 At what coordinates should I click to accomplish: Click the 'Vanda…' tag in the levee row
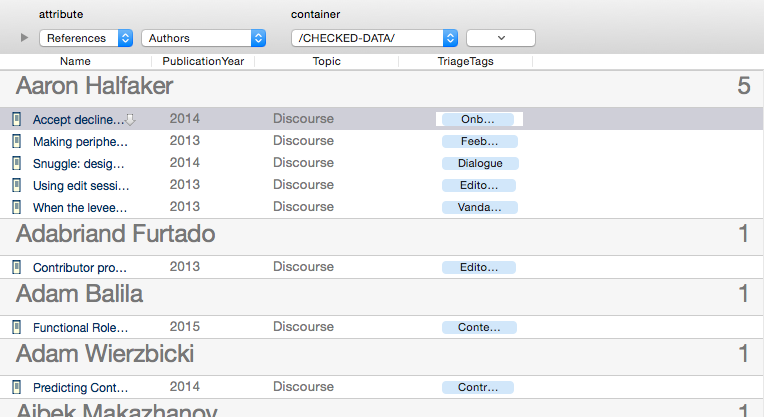click(x=479, y=207)
